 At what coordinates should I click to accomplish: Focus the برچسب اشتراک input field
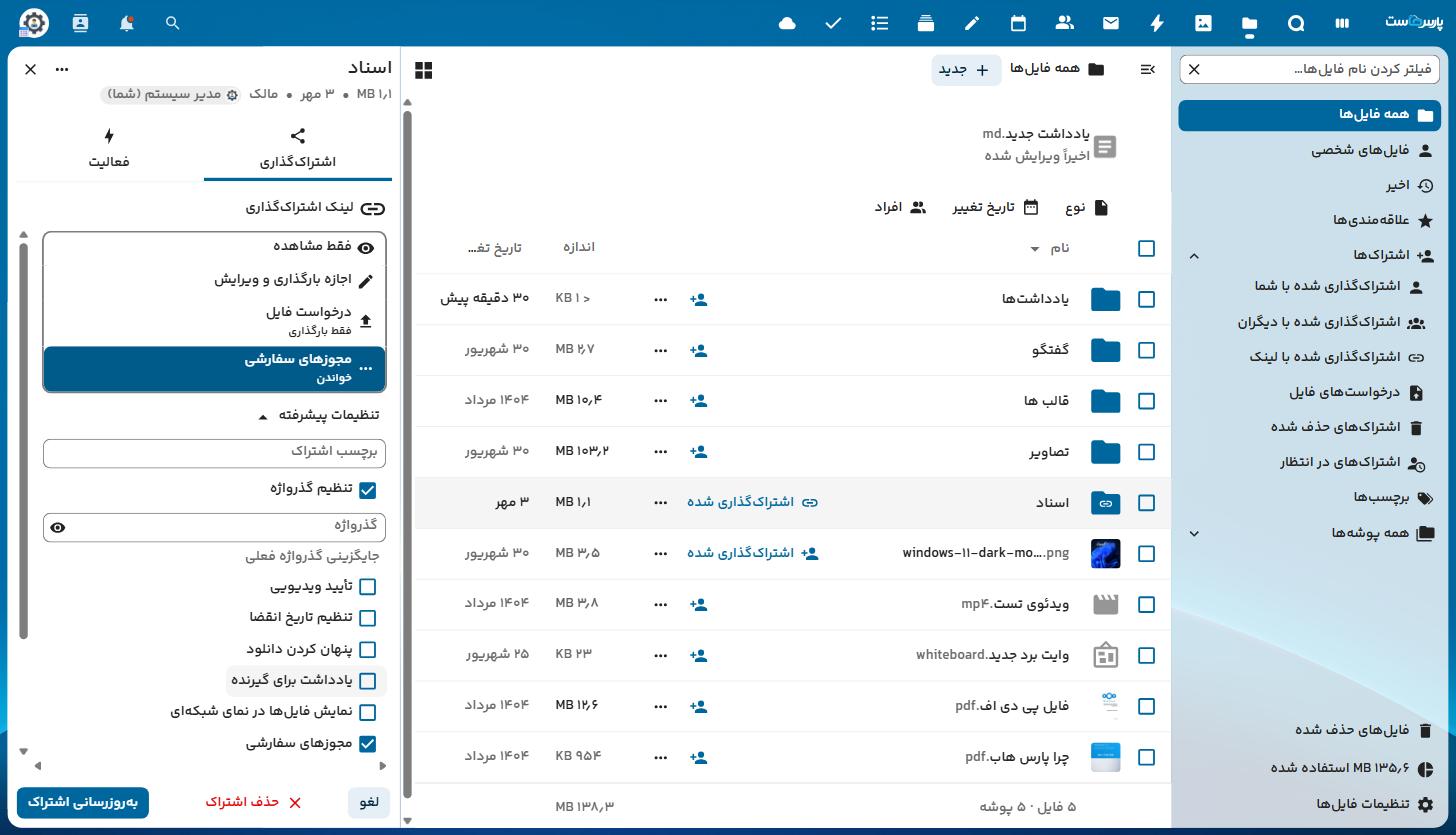point(214,452)
